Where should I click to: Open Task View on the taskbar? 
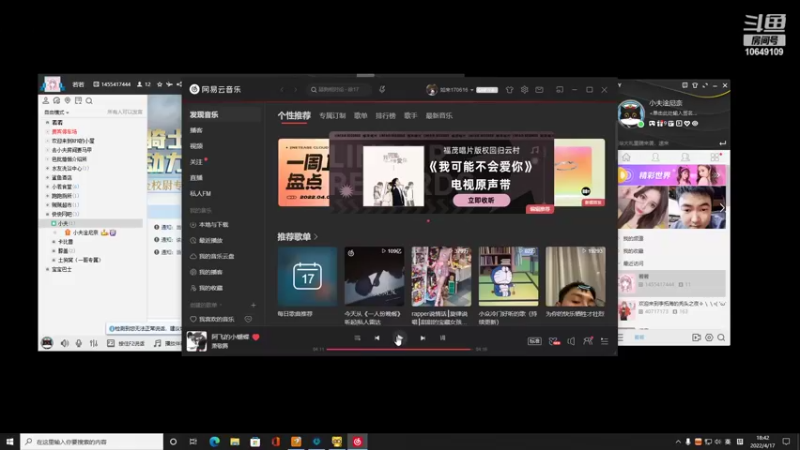[x=193, y=441]
